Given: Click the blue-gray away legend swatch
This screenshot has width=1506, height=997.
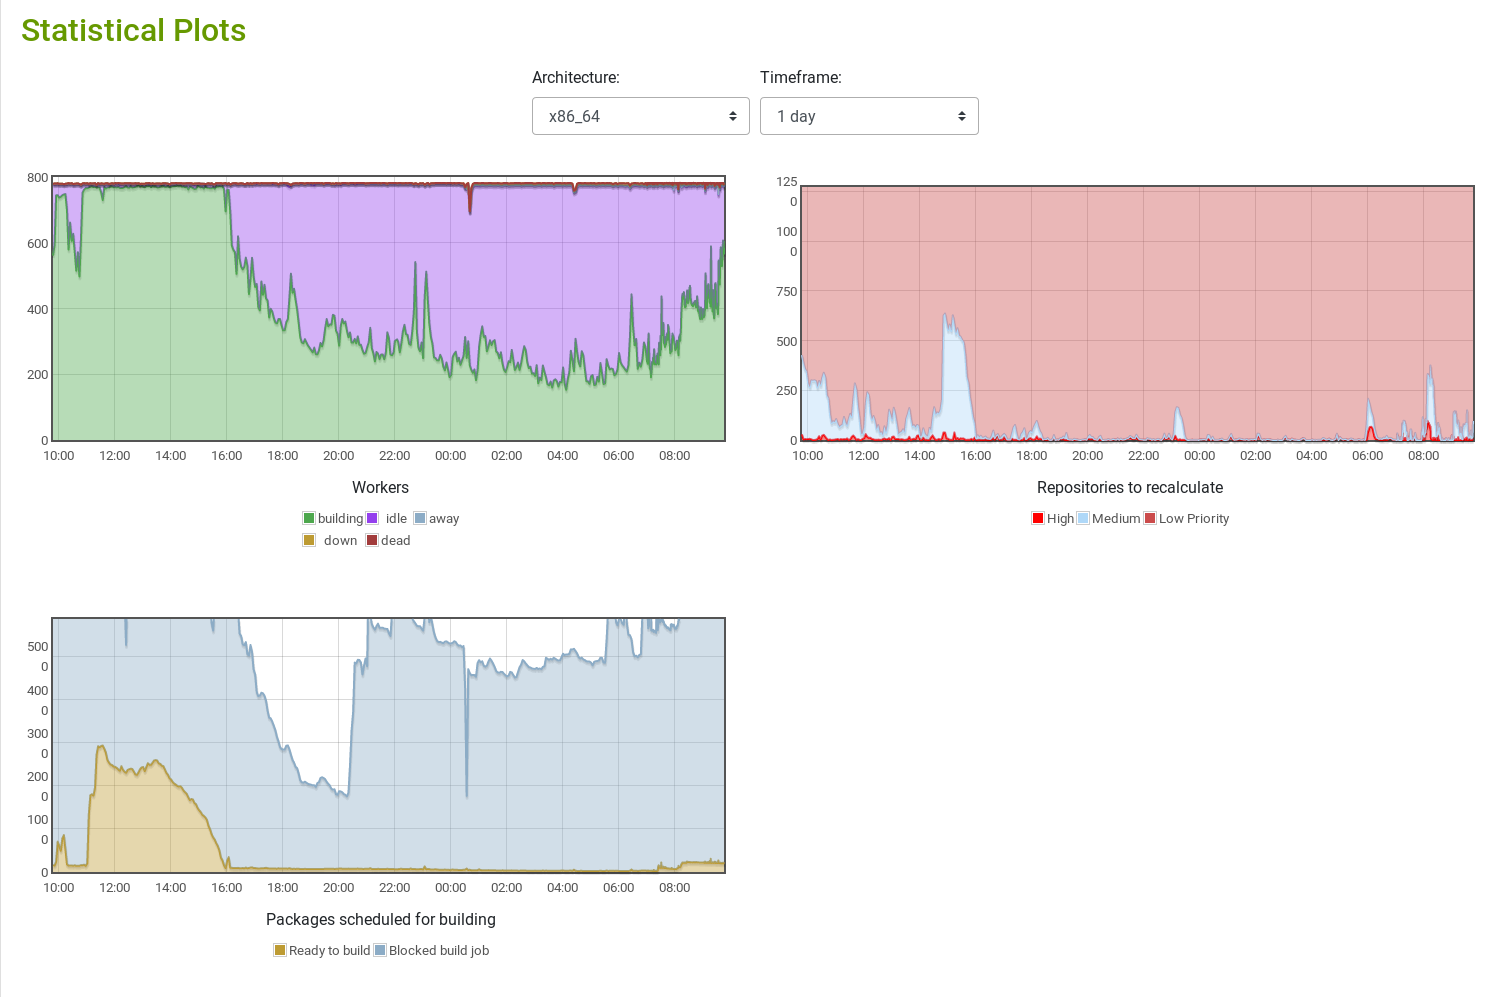Looking at the screenshot, I should coord(420,518).
